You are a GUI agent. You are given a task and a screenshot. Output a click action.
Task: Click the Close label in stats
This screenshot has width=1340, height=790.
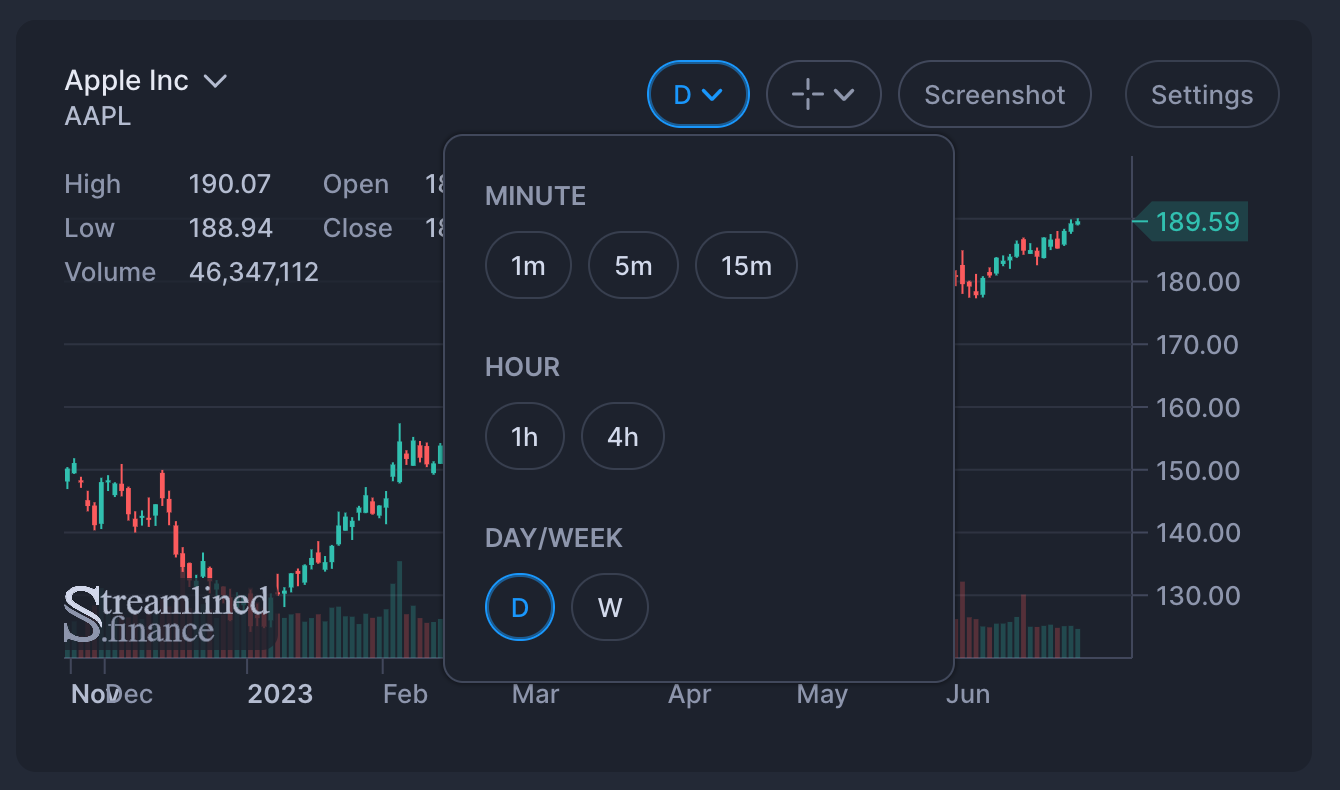(357, 228)
